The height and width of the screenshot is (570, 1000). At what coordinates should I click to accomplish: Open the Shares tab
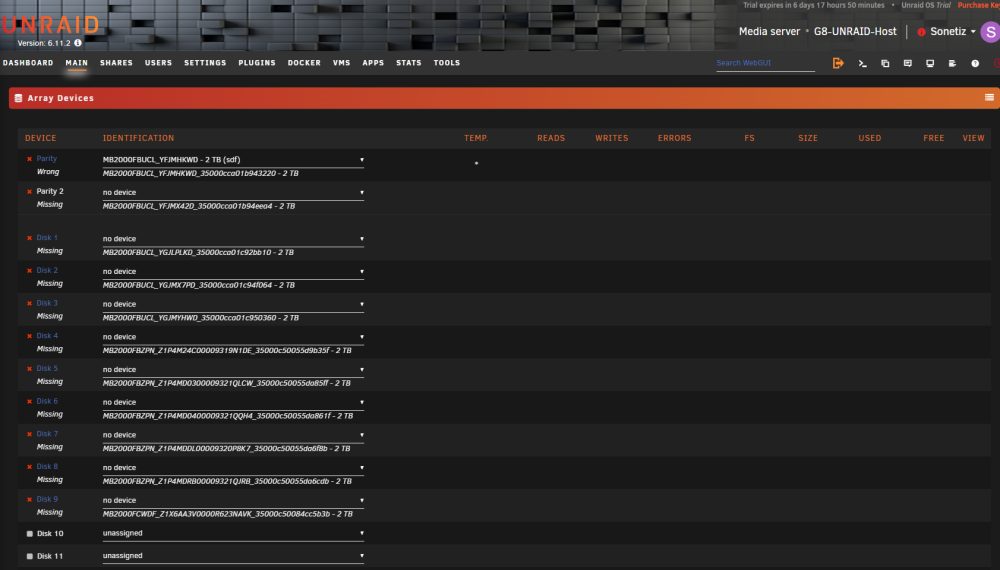pos(116,63)
